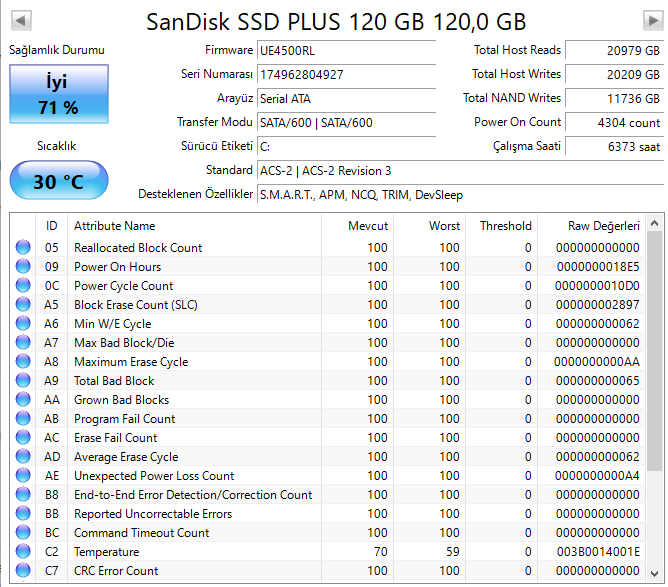Click the Temperature row status icon
This screenshot has width=668, height=587.
click(x=23, y=552)
